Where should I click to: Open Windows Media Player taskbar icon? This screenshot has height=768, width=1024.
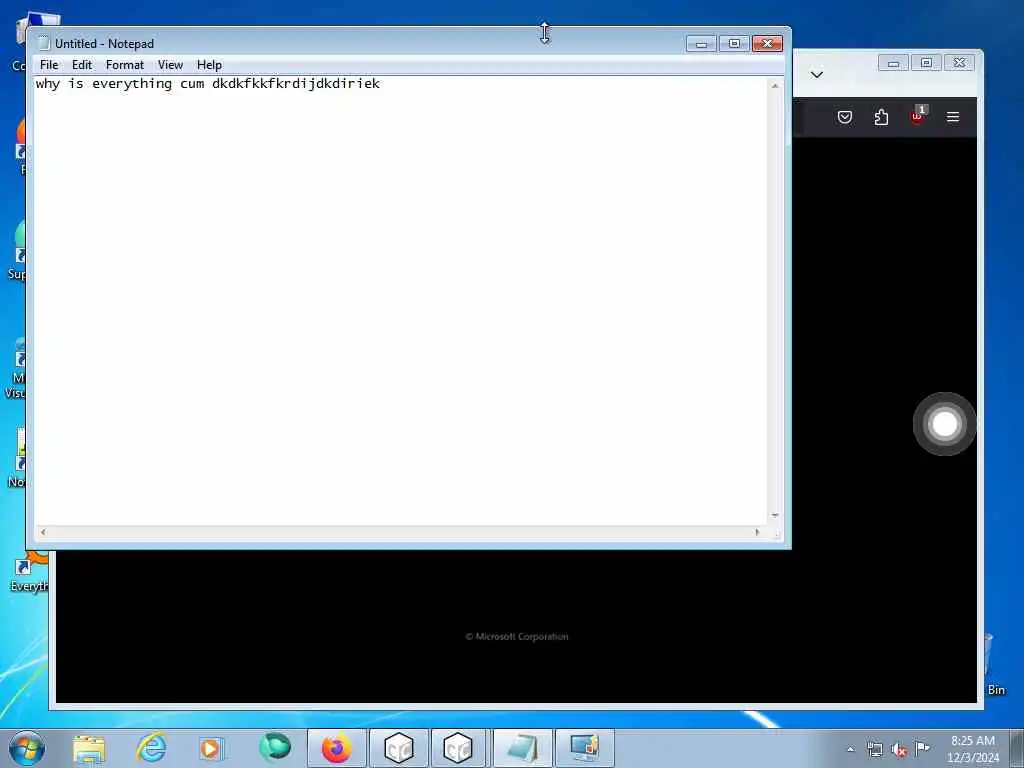(x=211, y=748)
